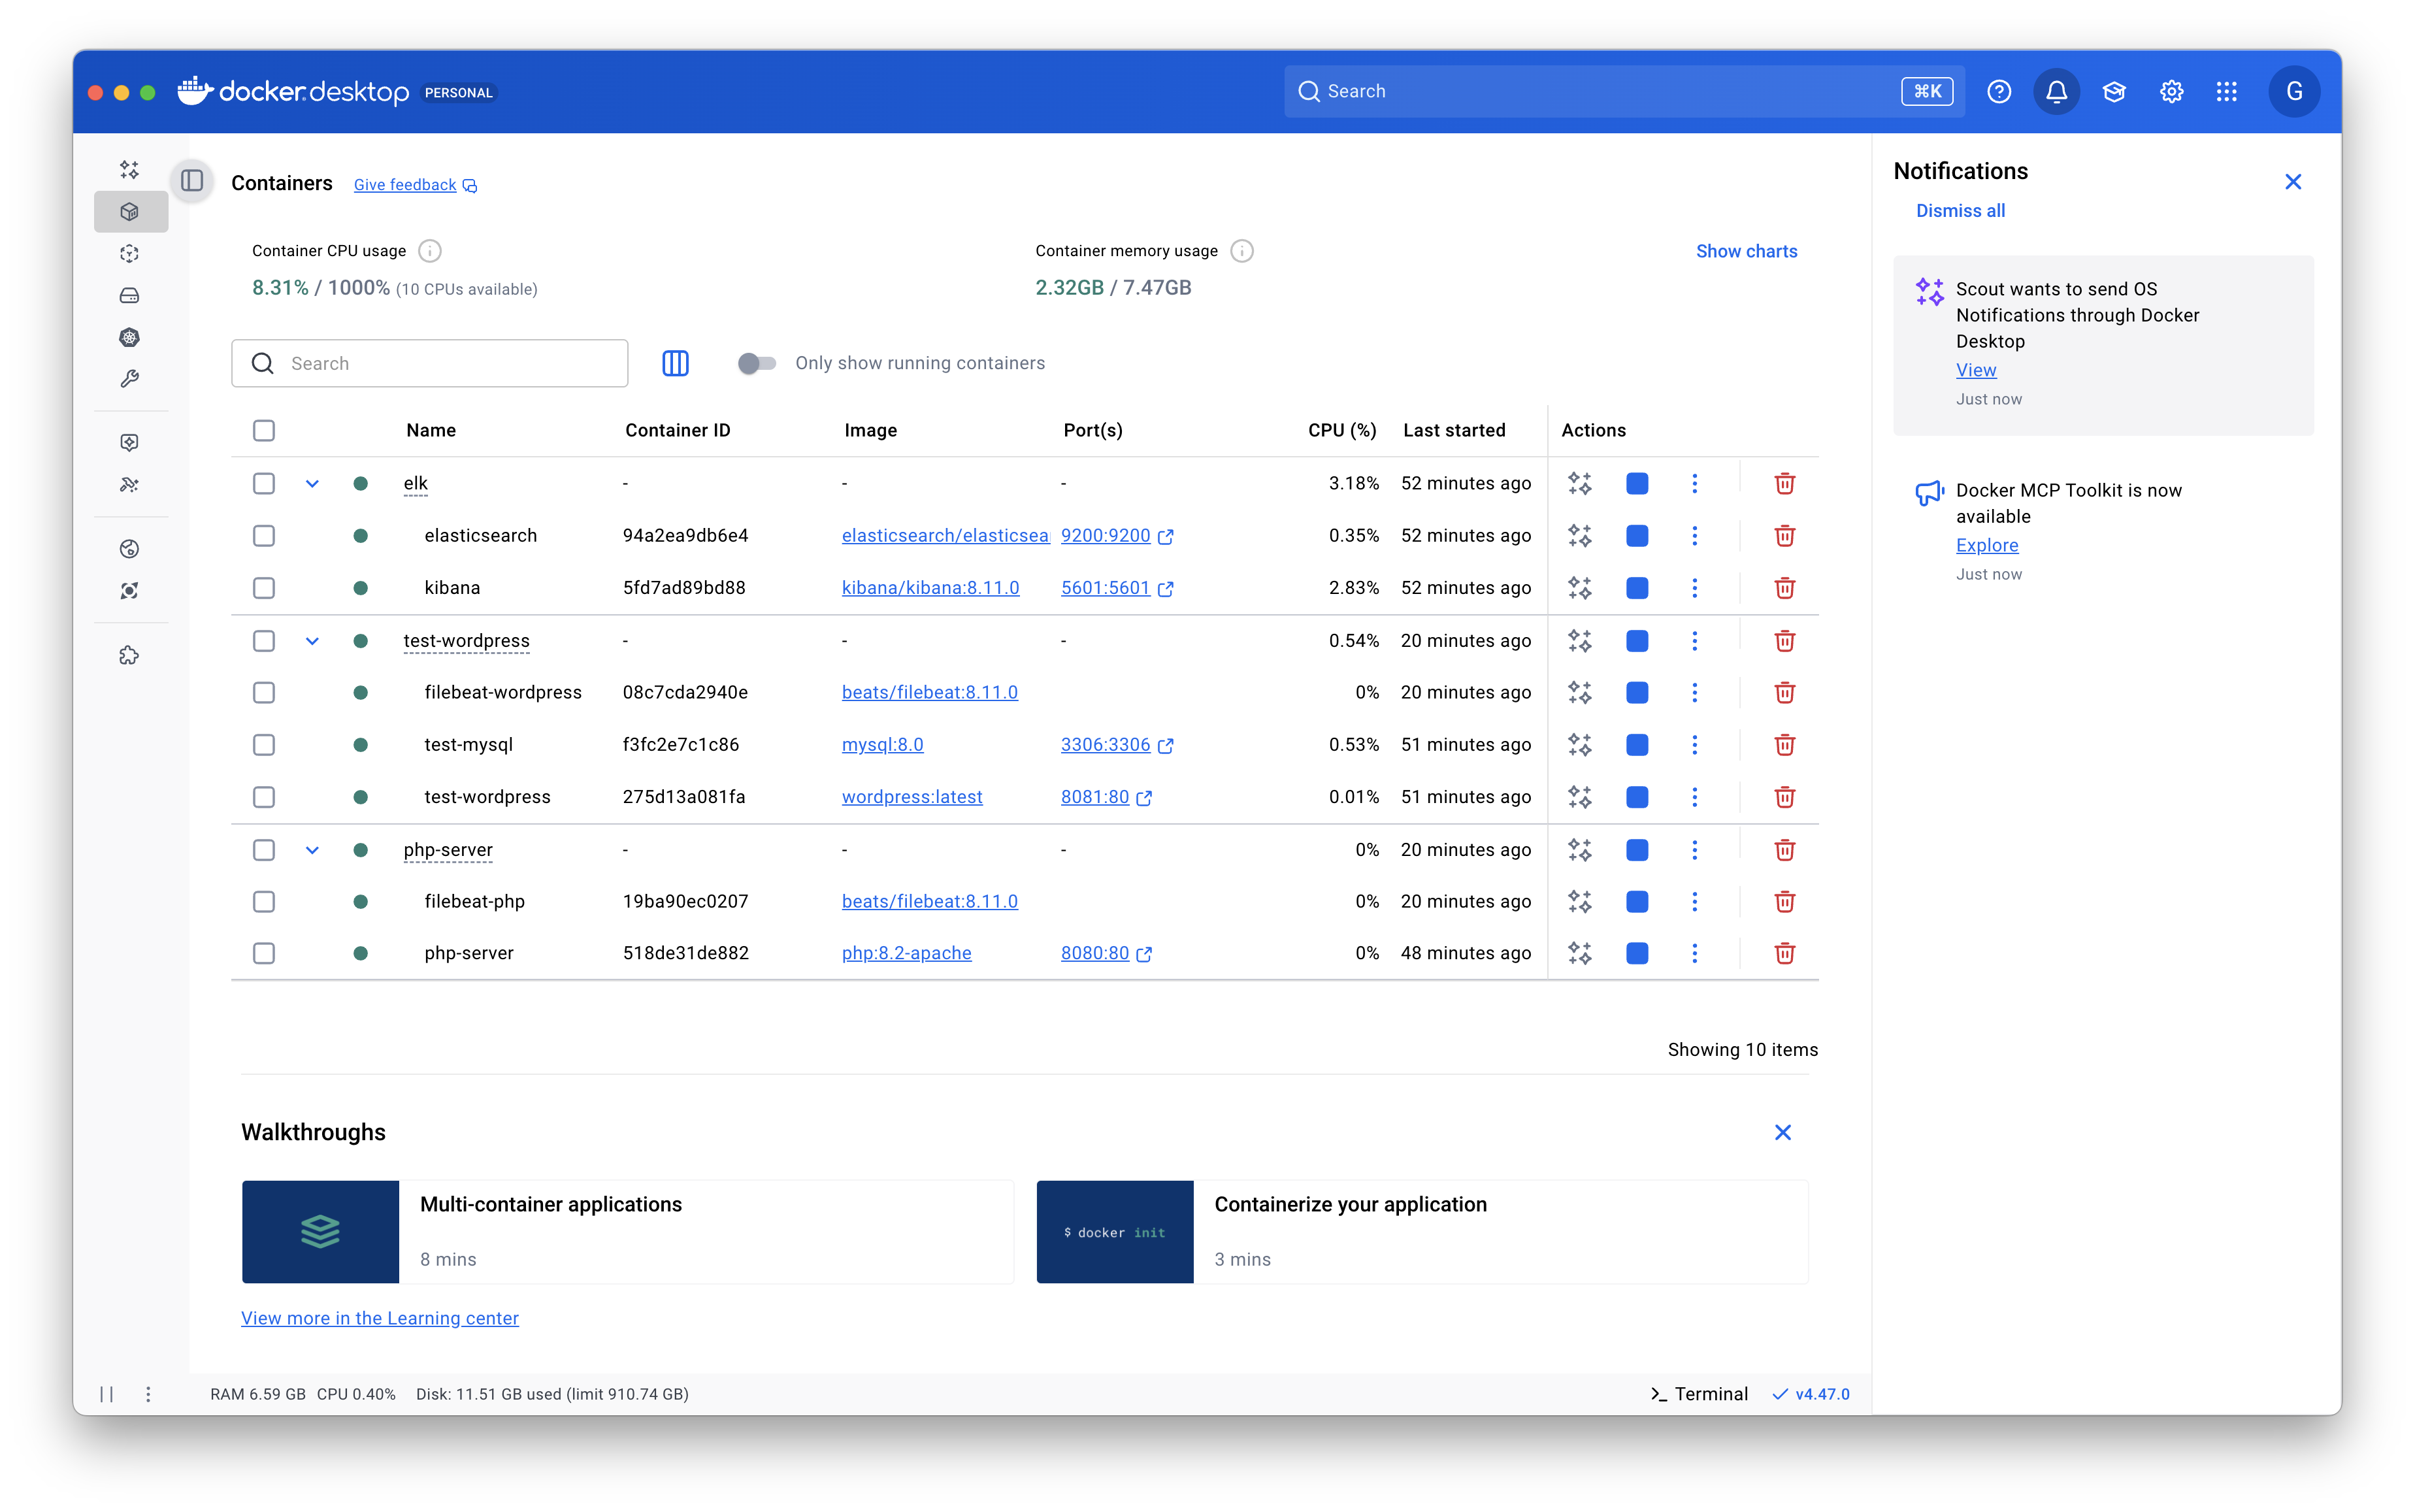Dismiss all notifications

pyautogui.click(x=1960, y=211)
